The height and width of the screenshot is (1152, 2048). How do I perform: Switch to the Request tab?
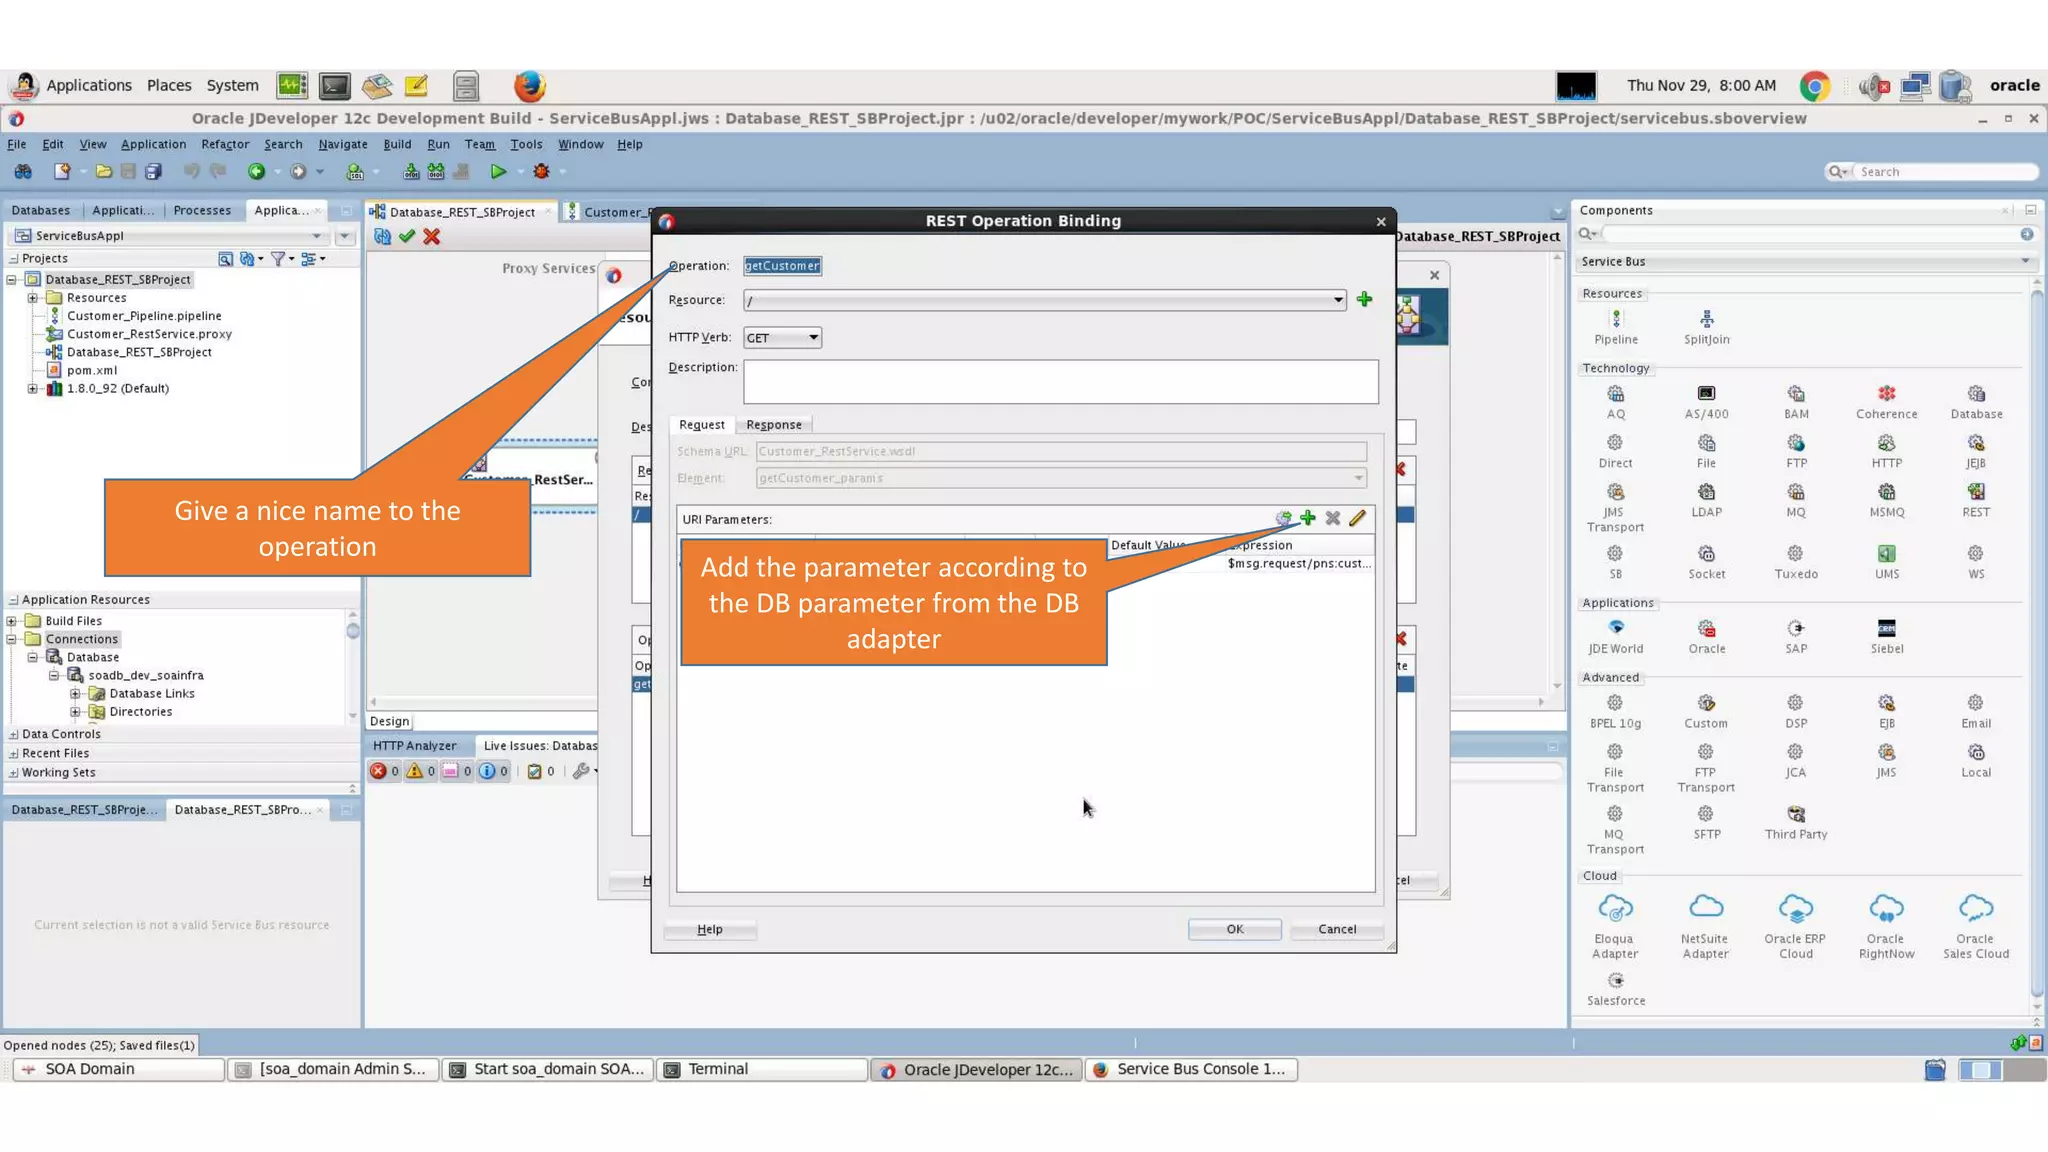click(701, 425)
